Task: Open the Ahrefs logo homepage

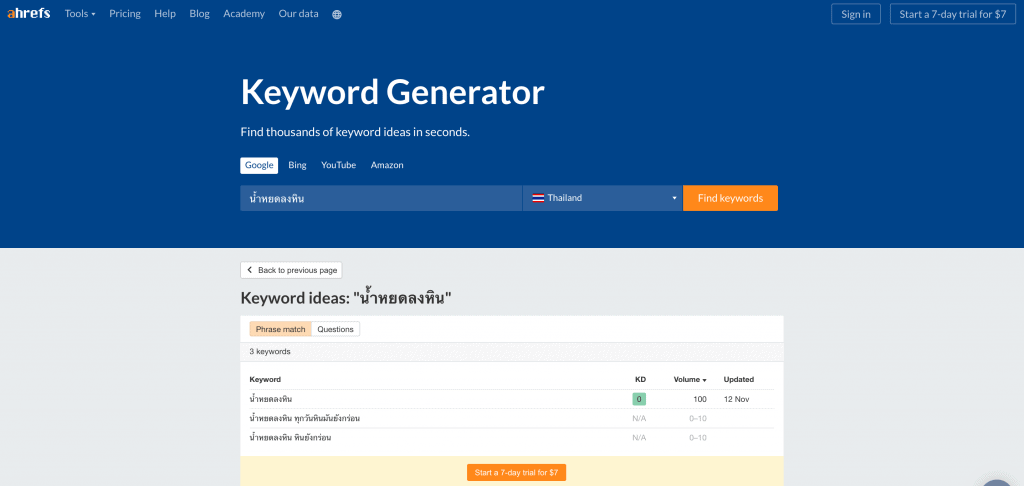Action: pyautogui.click(x=29, y=14)
